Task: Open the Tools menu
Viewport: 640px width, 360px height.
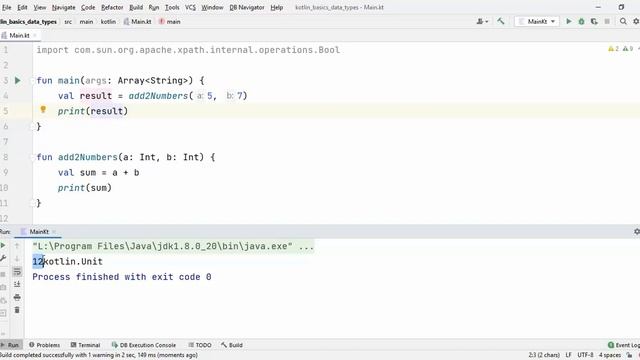Action: (172, 7)
